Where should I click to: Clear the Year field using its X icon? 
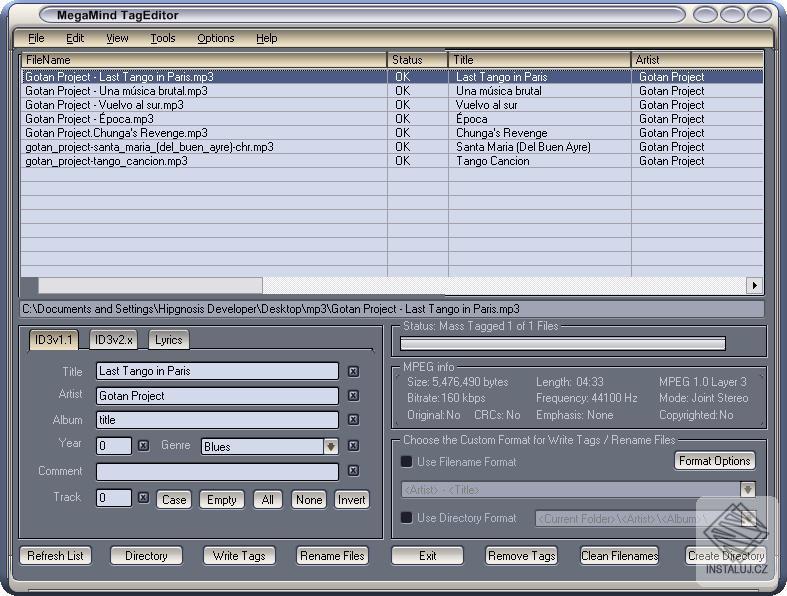tap(143, 446)
